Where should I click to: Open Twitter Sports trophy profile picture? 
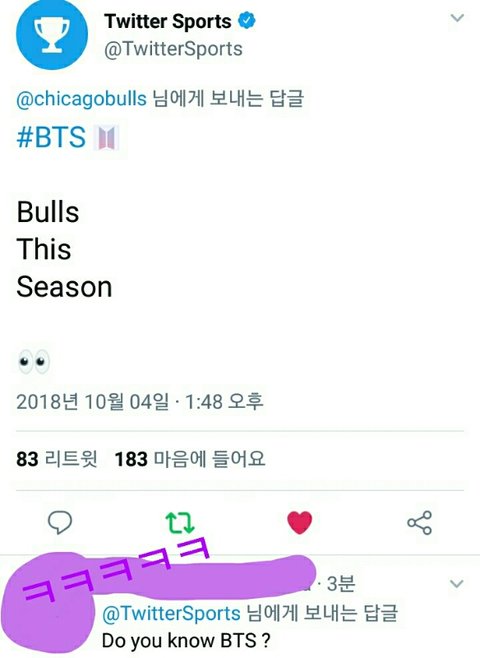tap(52, 34)
